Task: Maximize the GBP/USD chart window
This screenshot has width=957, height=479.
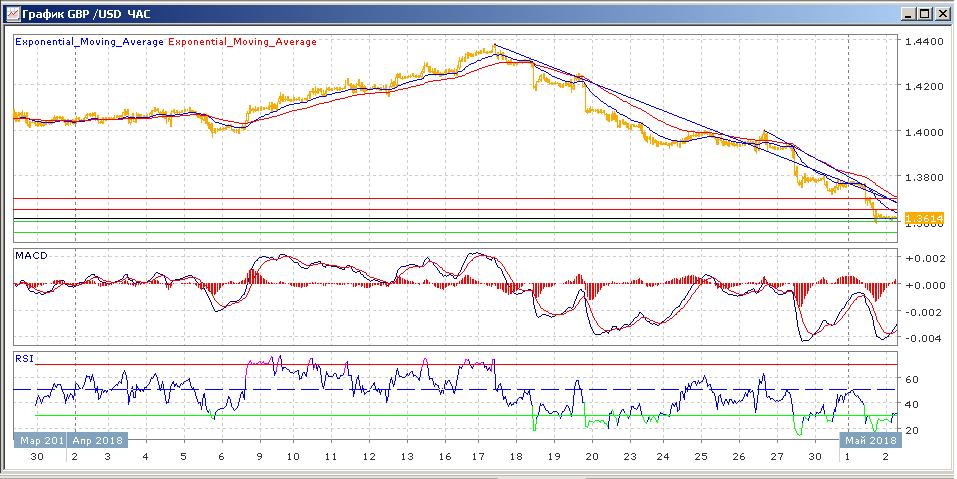Action: click(x=924, y=14)
